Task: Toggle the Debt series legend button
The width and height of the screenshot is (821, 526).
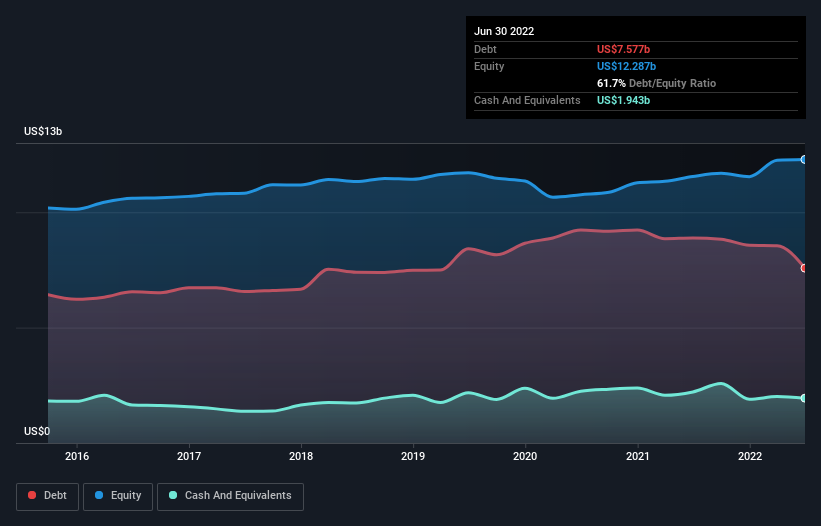Action: [48, 496]
